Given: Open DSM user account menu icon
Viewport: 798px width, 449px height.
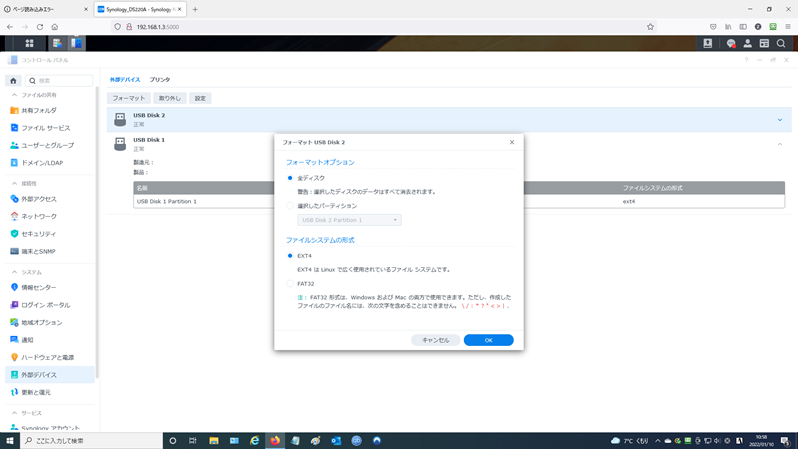Looking at the screenshot, I should click(x=747, y=43).
